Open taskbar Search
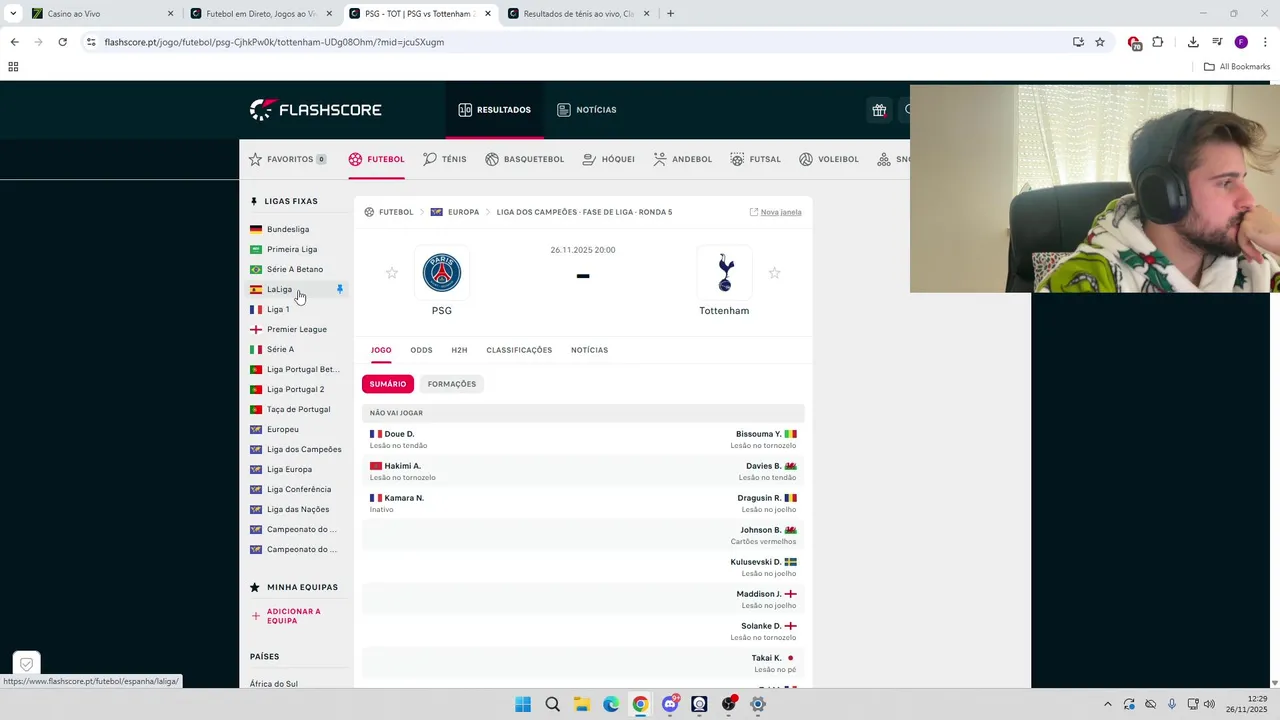 pyautogui.click(x=552, y=704)
